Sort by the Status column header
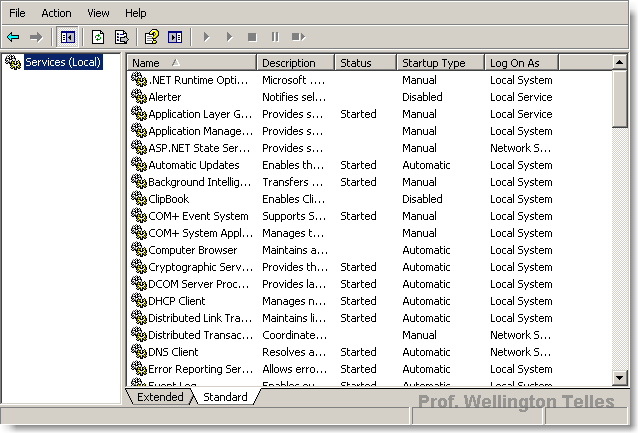Image resolution: width=638 pixels, height=433 pixels. click(x=365, y=63)
